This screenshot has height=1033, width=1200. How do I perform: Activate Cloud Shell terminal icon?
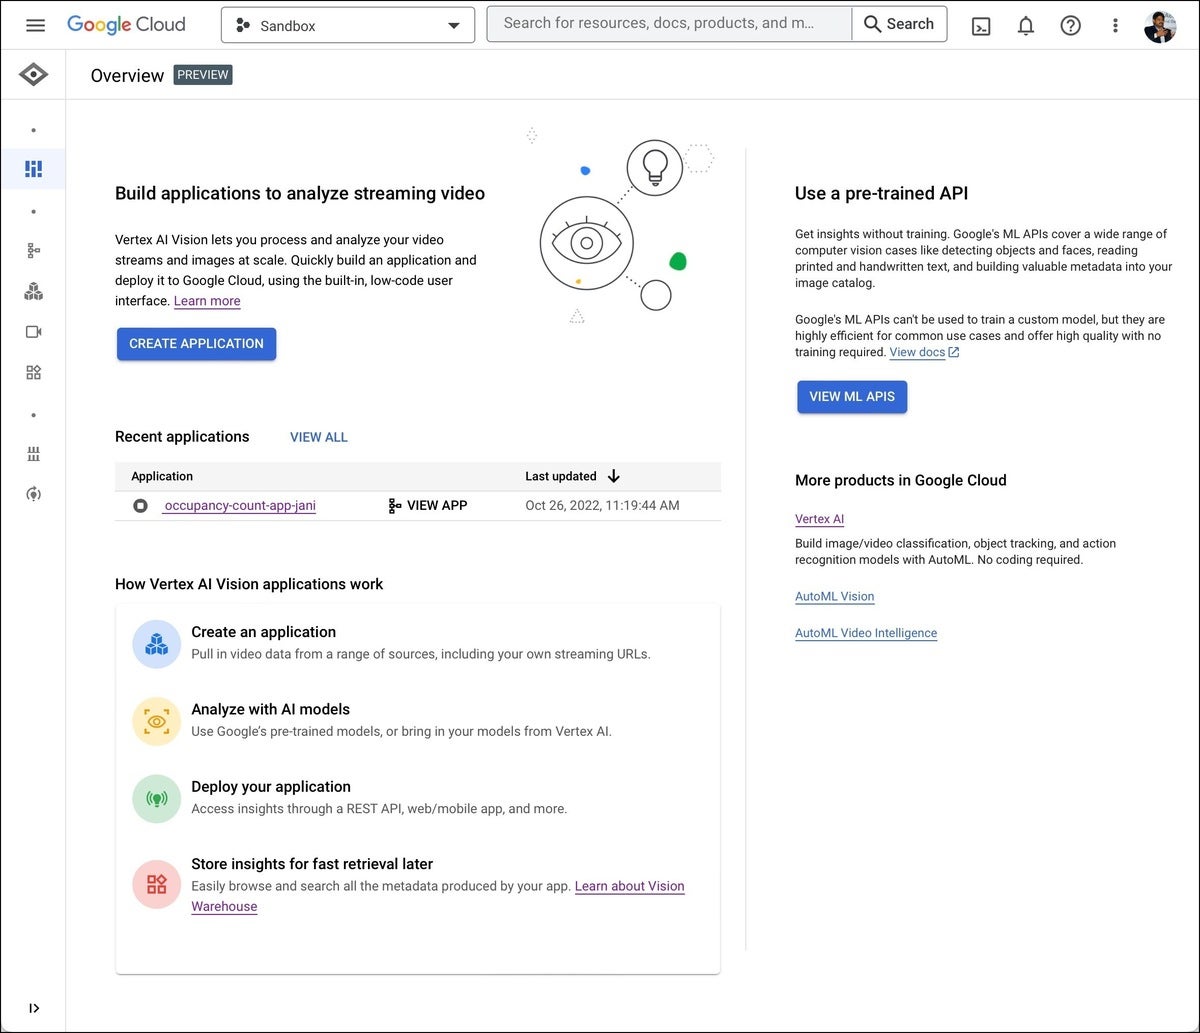(x=981, y=26)
